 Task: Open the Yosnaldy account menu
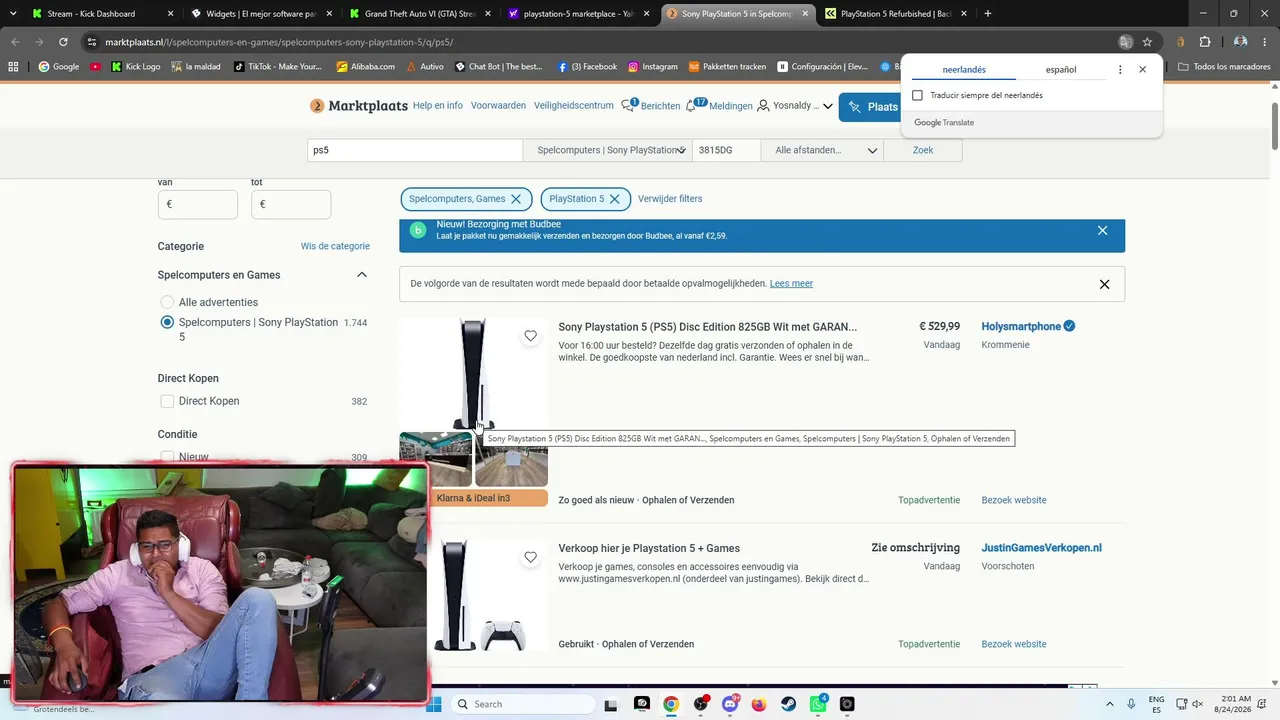coord(795,106)
